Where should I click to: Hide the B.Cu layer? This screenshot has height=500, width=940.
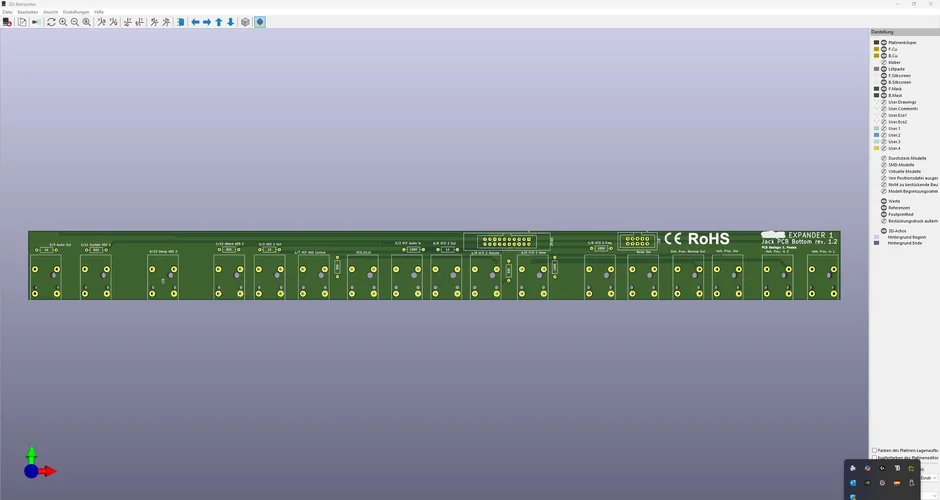pyautogui.click(x=884, y=56)
